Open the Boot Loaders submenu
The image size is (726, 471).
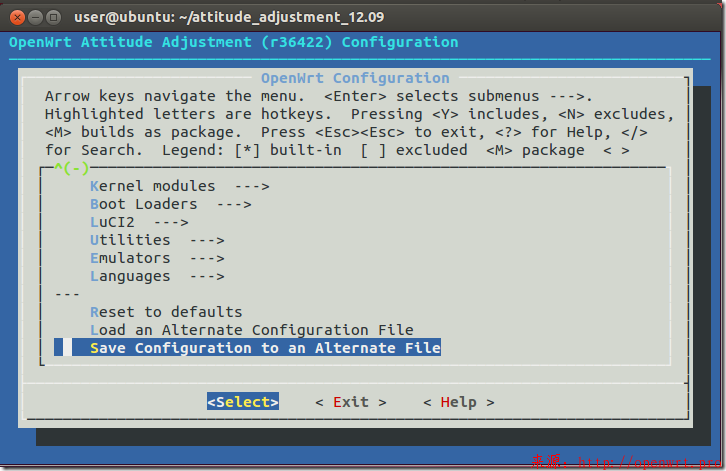[x=171, y=204]
